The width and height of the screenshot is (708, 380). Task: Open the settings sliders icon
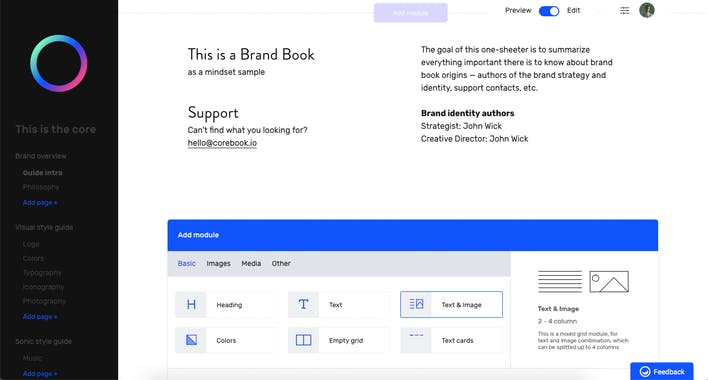[624, 10]
